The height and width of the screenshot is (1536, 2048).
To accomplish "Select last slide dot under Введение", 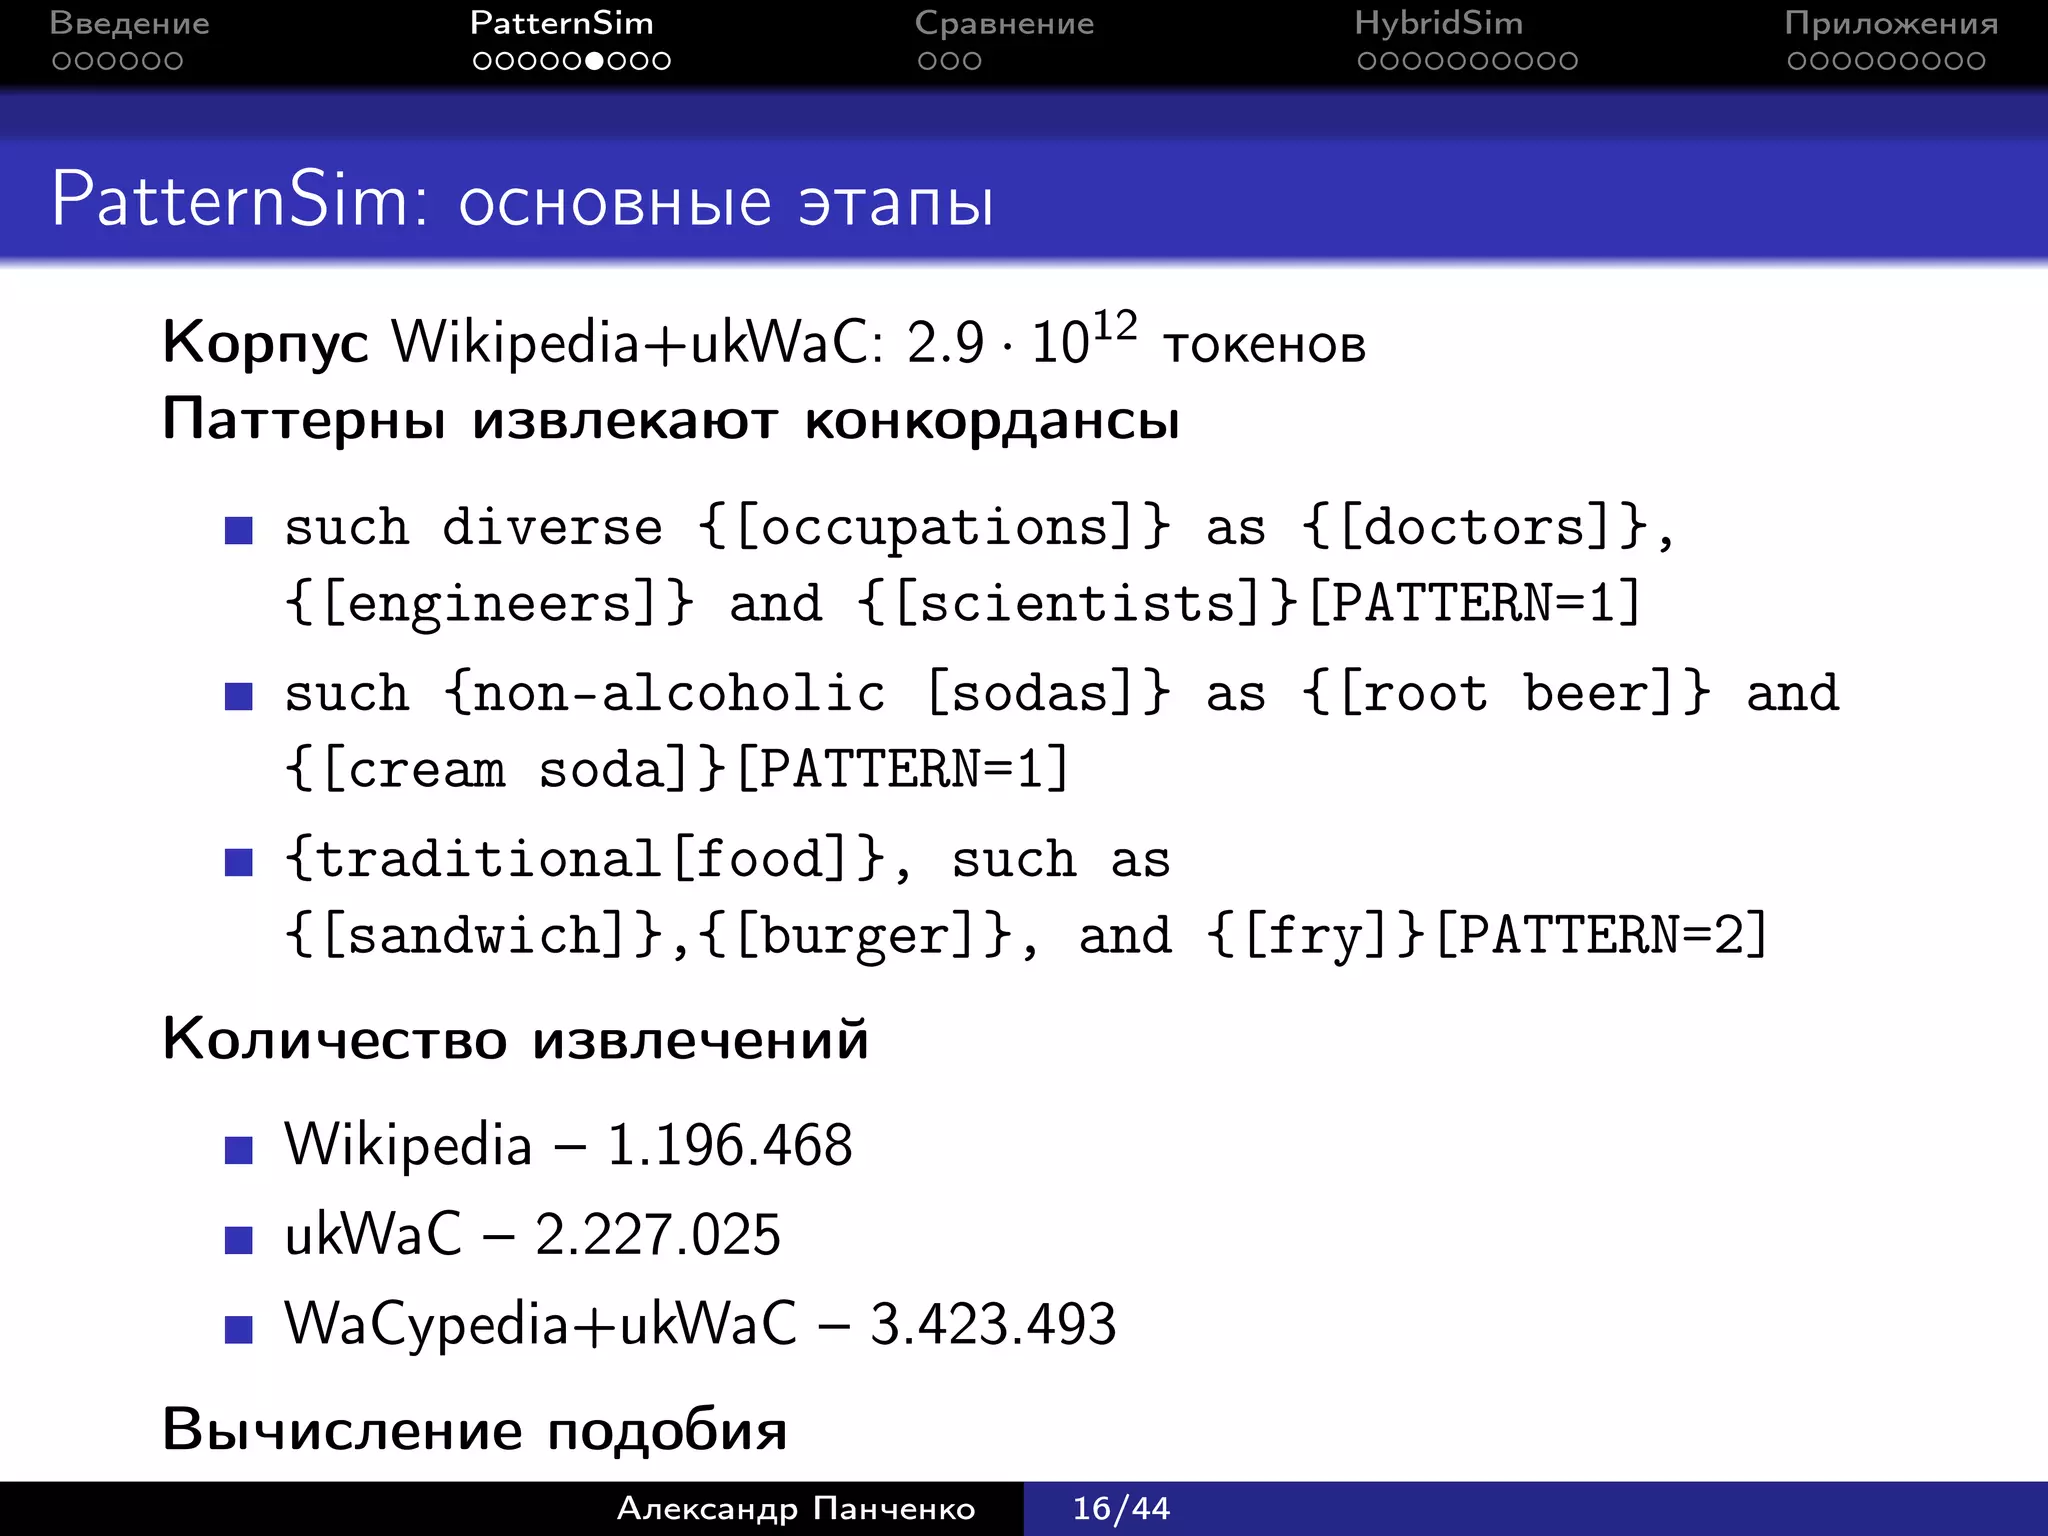I will coord(173,61).
